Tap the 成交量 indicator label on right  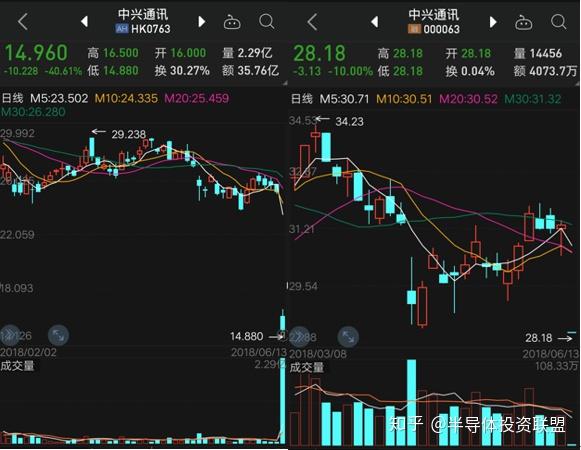pos(306,368)
